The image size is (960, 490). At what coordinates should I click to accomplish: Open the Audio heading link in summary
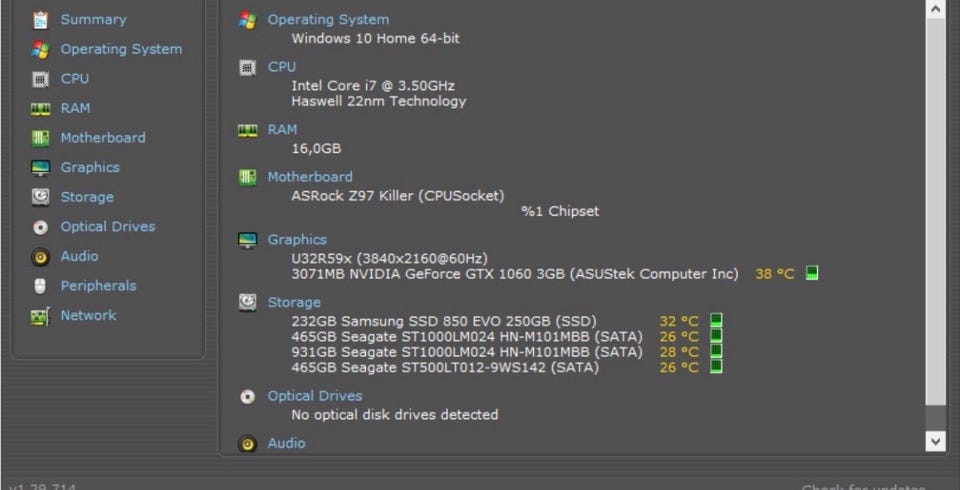point(287,443)
